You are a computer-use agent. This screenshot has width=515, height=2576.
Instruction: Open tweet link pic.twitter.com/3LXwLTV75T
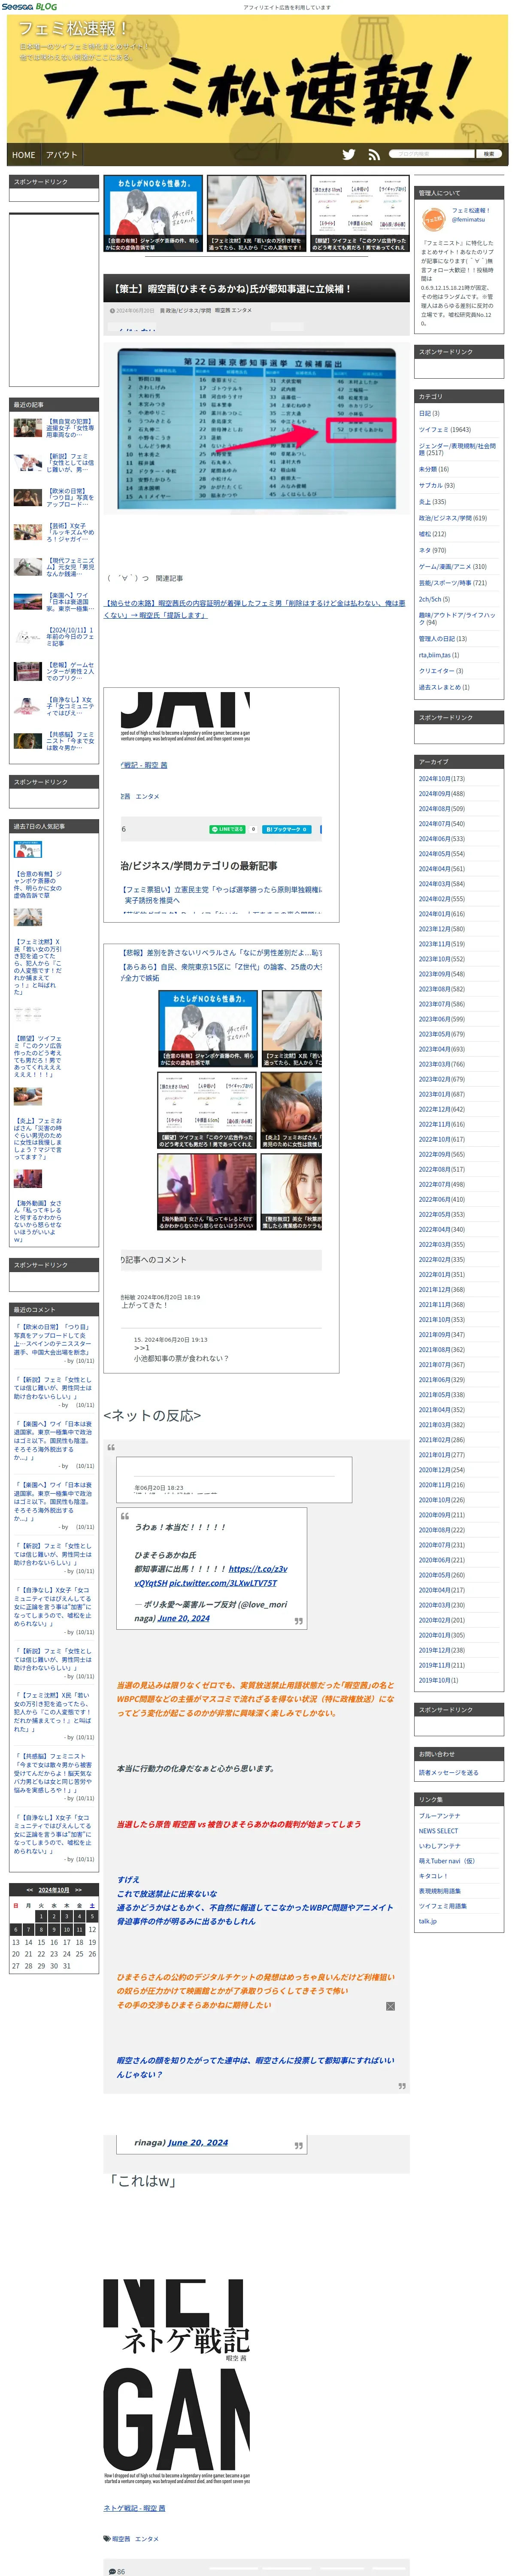click(223, 1583)
